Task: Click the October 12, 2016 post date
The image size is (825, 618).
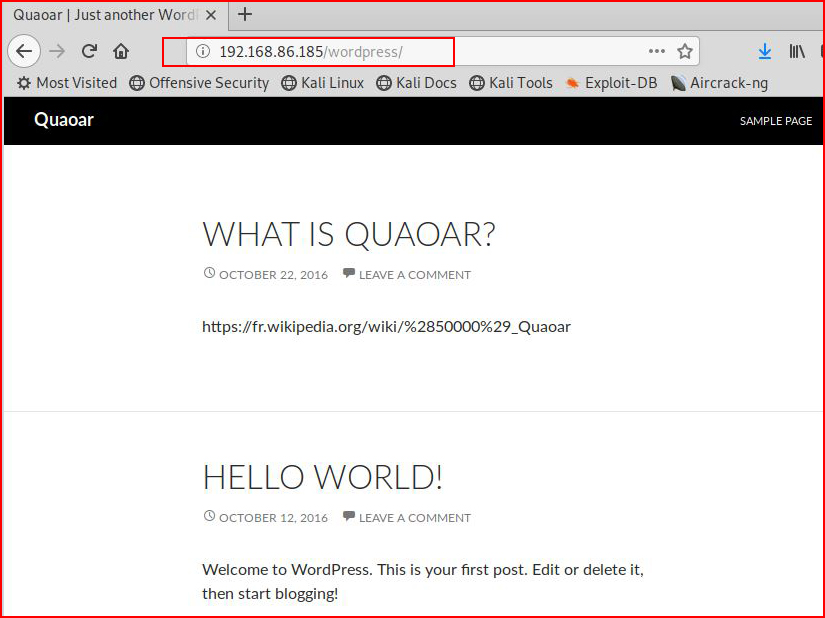Action: [x=273, y=518]
